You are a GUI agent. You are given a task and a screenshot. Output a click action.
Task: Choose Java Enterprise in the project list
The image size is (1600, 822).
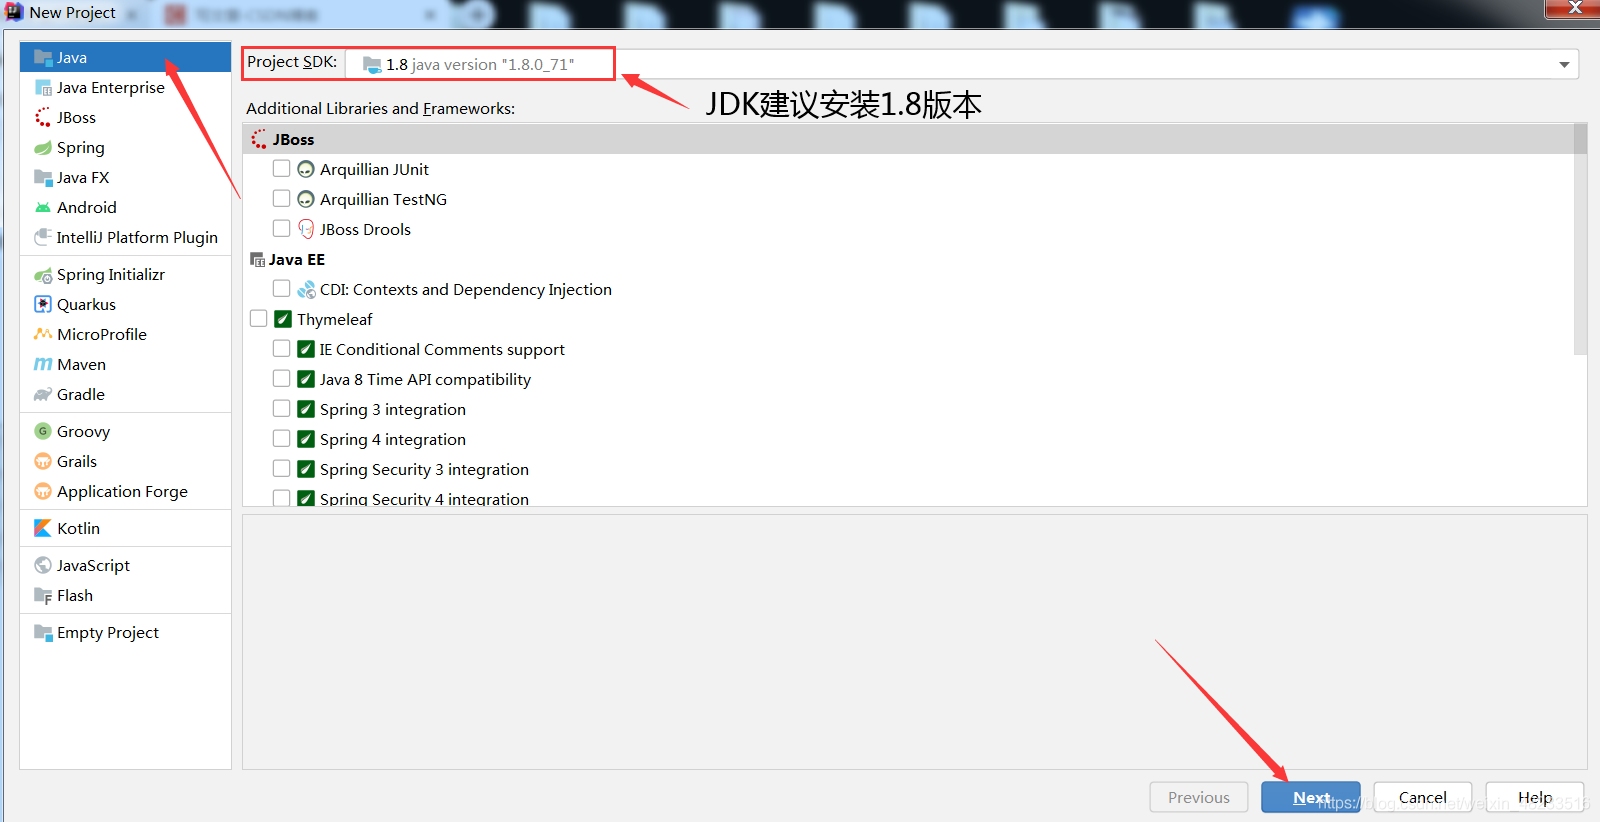[x=125, y=87]
